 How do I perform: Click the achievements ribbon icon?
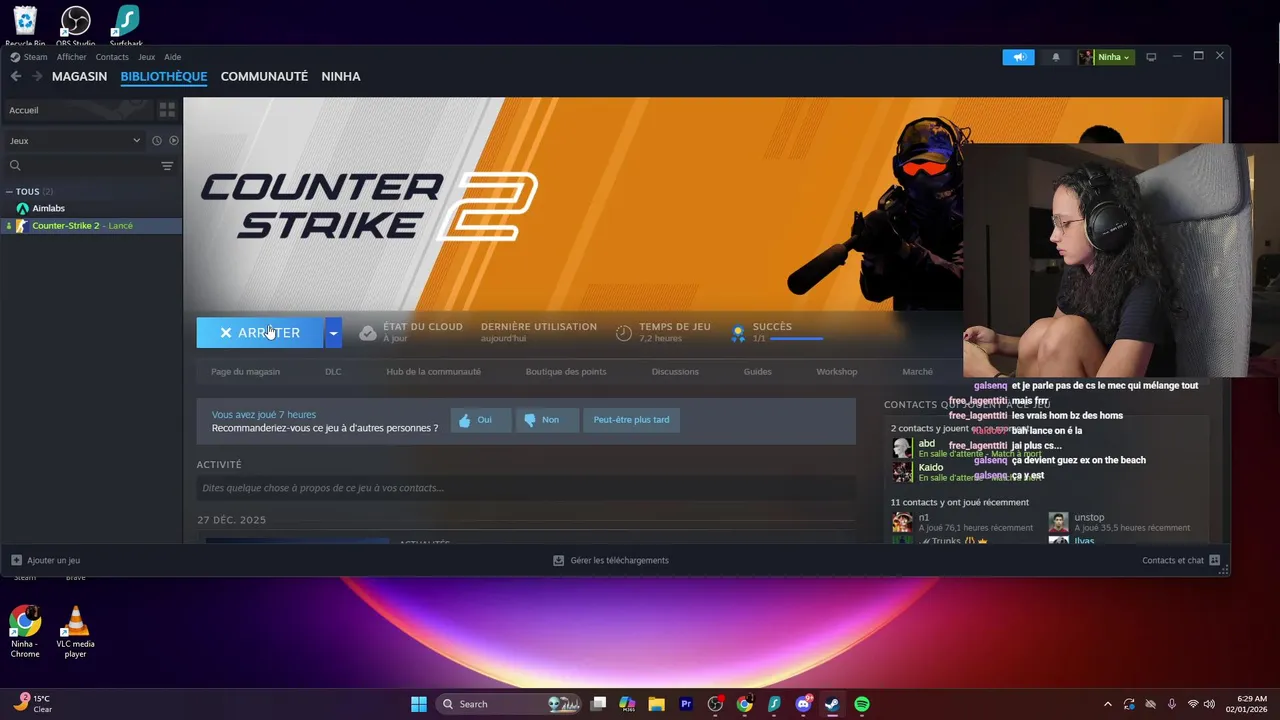[x=738, y=333]
